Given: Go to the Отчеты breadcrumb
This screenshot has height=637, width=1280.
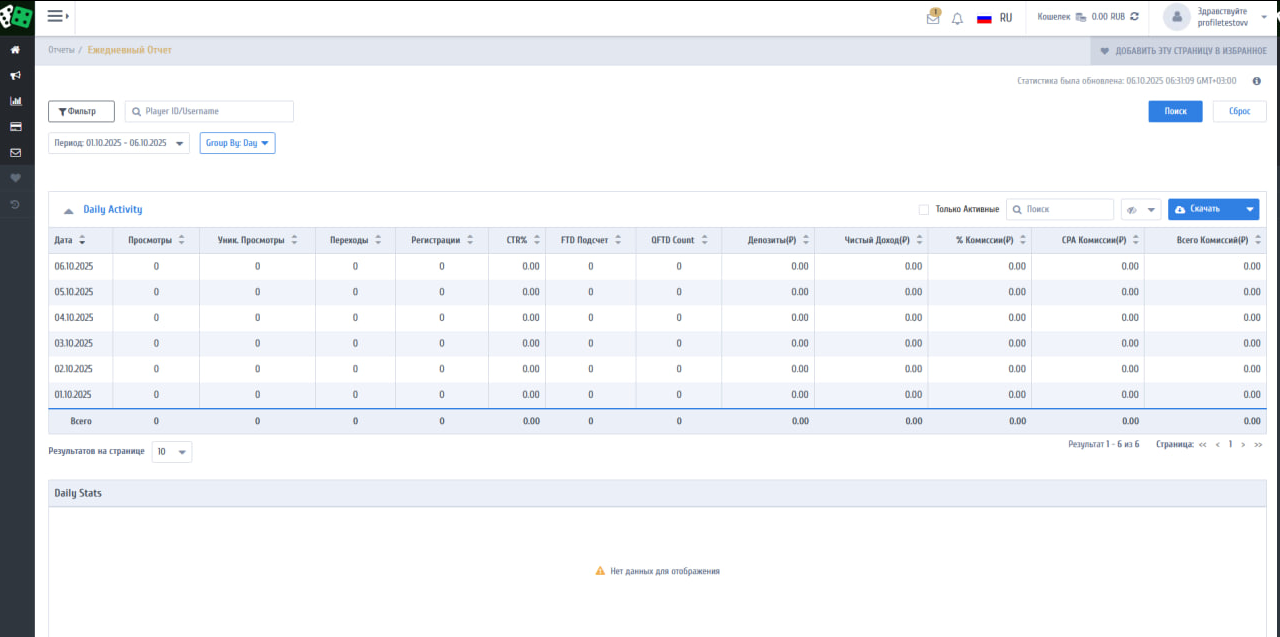Looking at the screenshot, I should [x=61, y=50].
